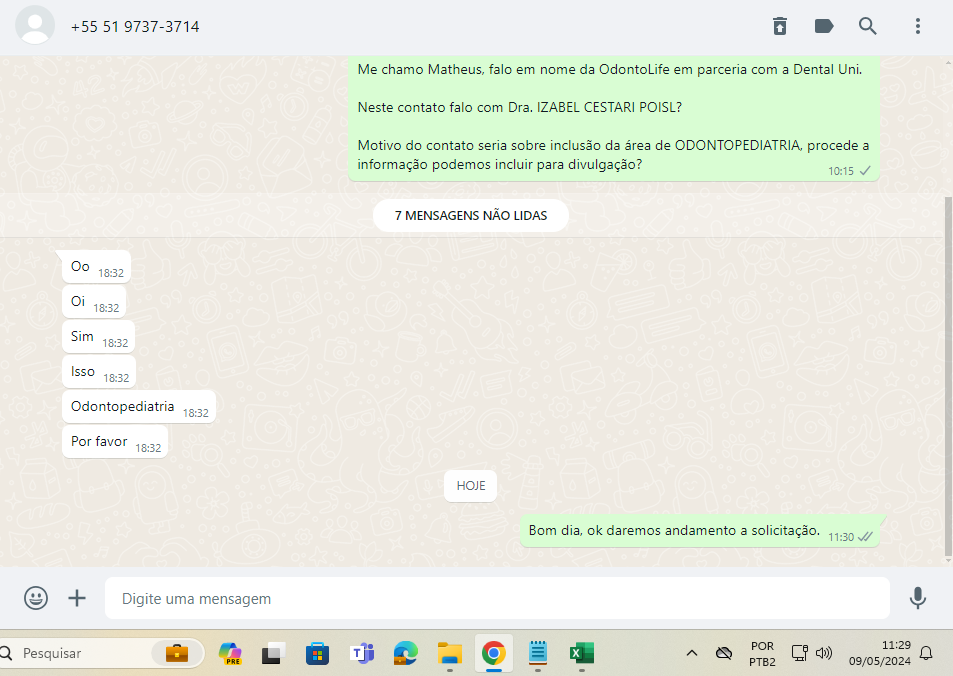Focus the 'Digite uma mensagem' text field
The width and height of the screenshot is (953, 676).
pyautogui.click(x=497, y=598)
